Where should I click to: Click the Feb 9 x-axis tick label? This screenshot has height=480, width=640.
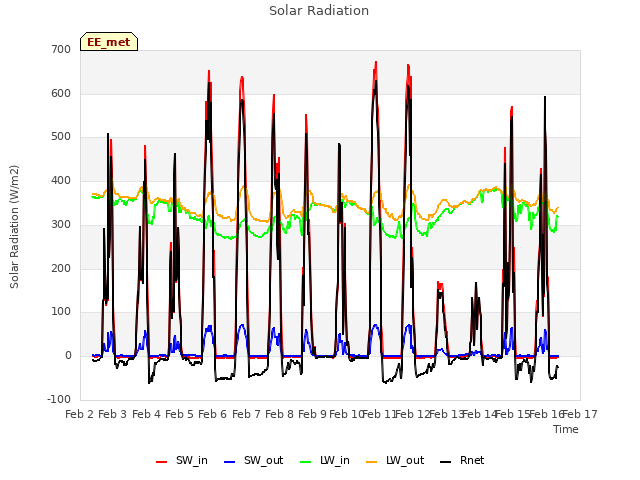(313, 414)
